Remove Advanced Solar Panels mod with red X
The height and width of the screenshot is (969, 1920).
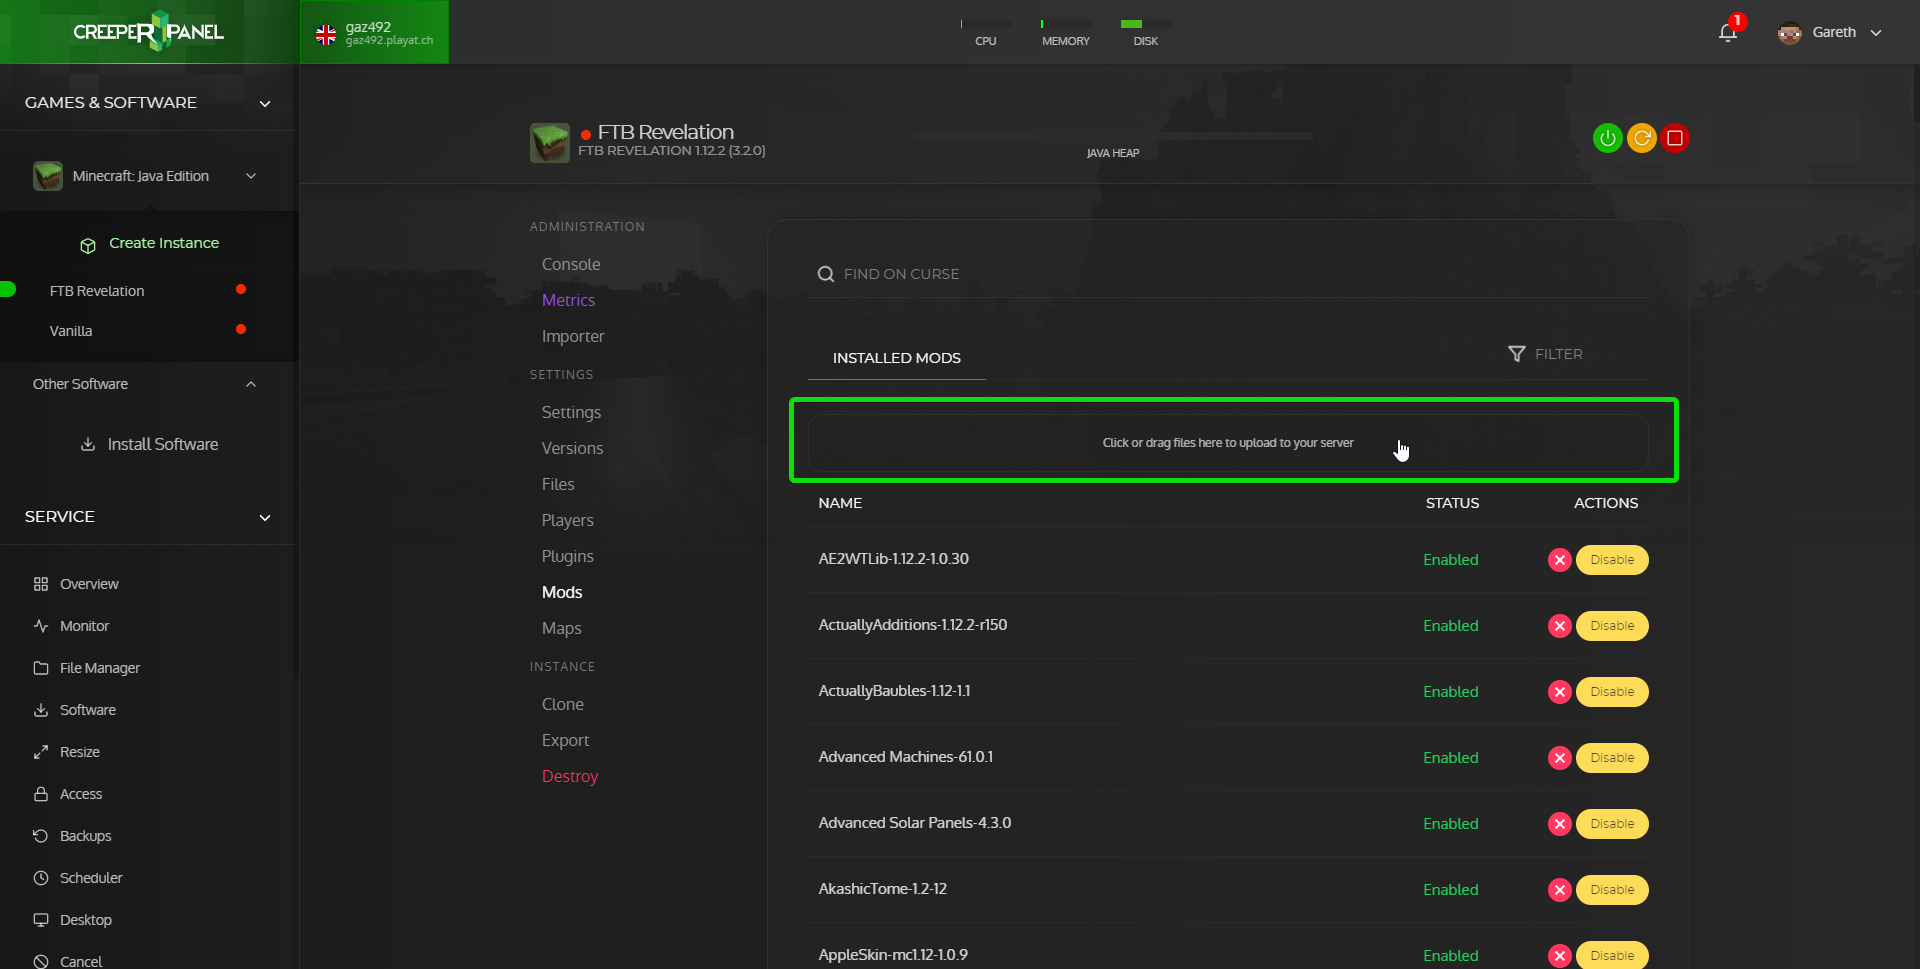(1559, 824)
